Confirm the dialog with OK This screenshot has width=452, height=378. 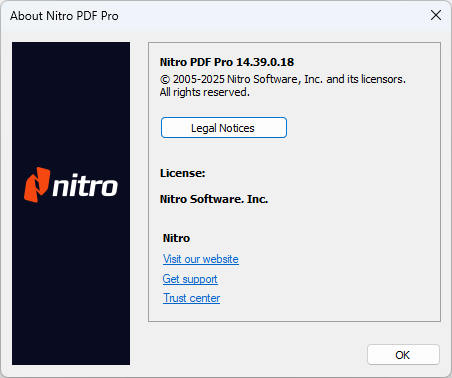coord(403,355)
